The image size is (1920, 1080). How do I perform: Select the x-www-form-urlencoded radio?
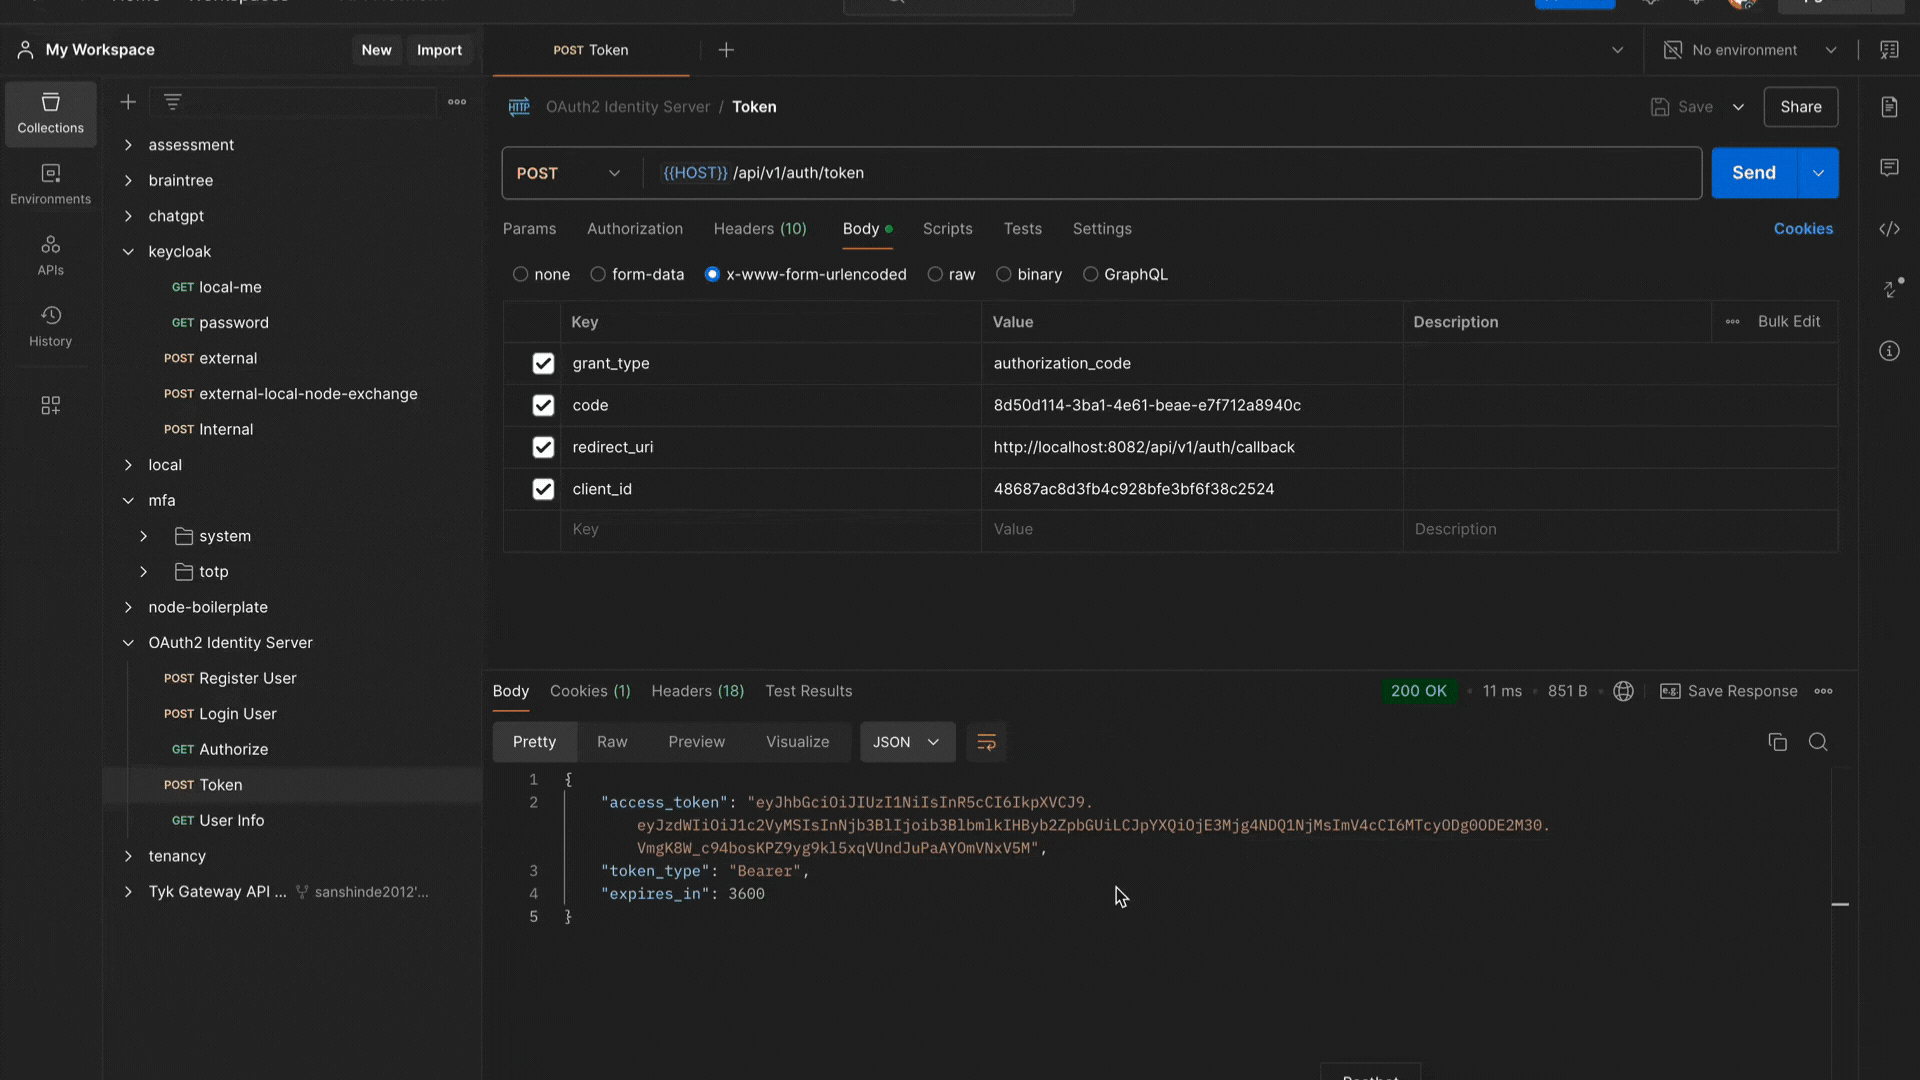click(712, 274)
